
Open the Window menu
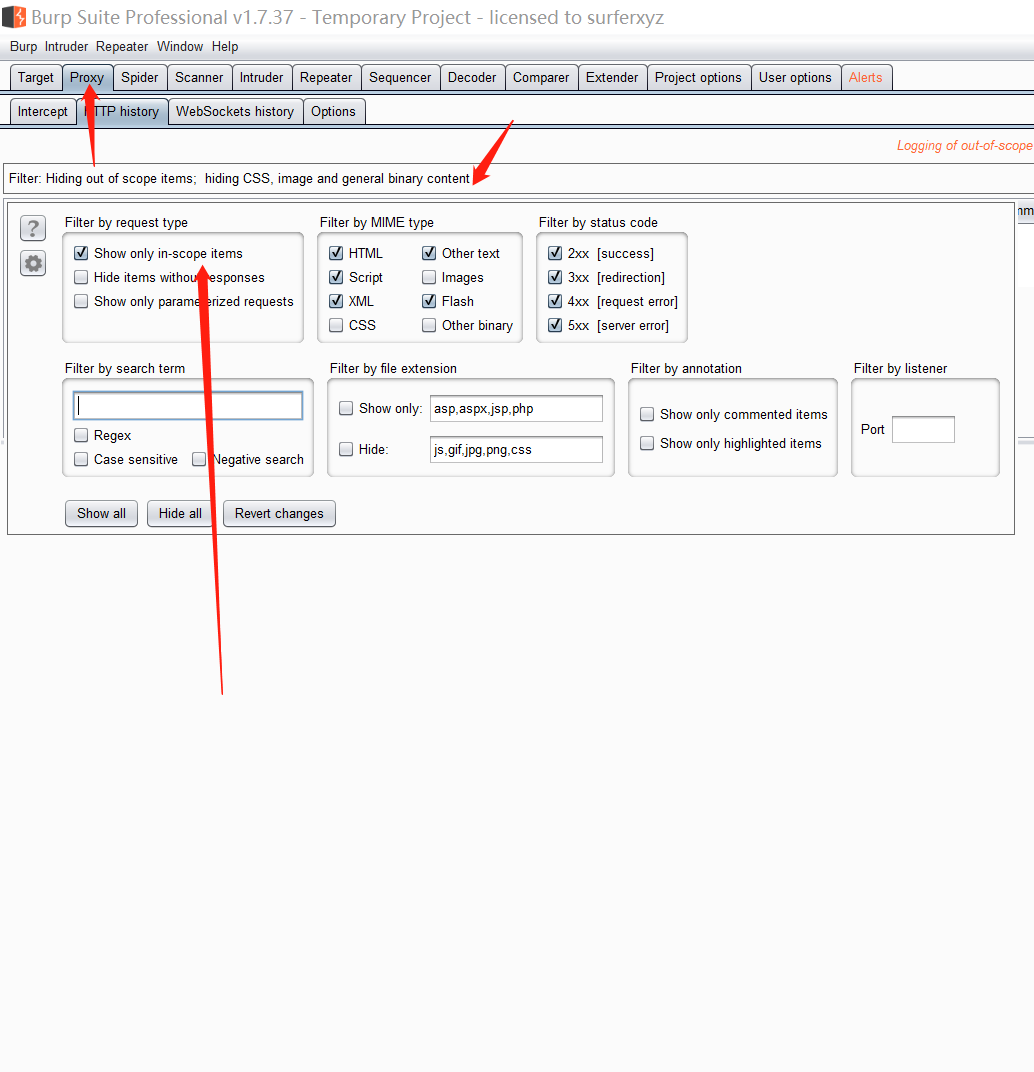(180, 46)
